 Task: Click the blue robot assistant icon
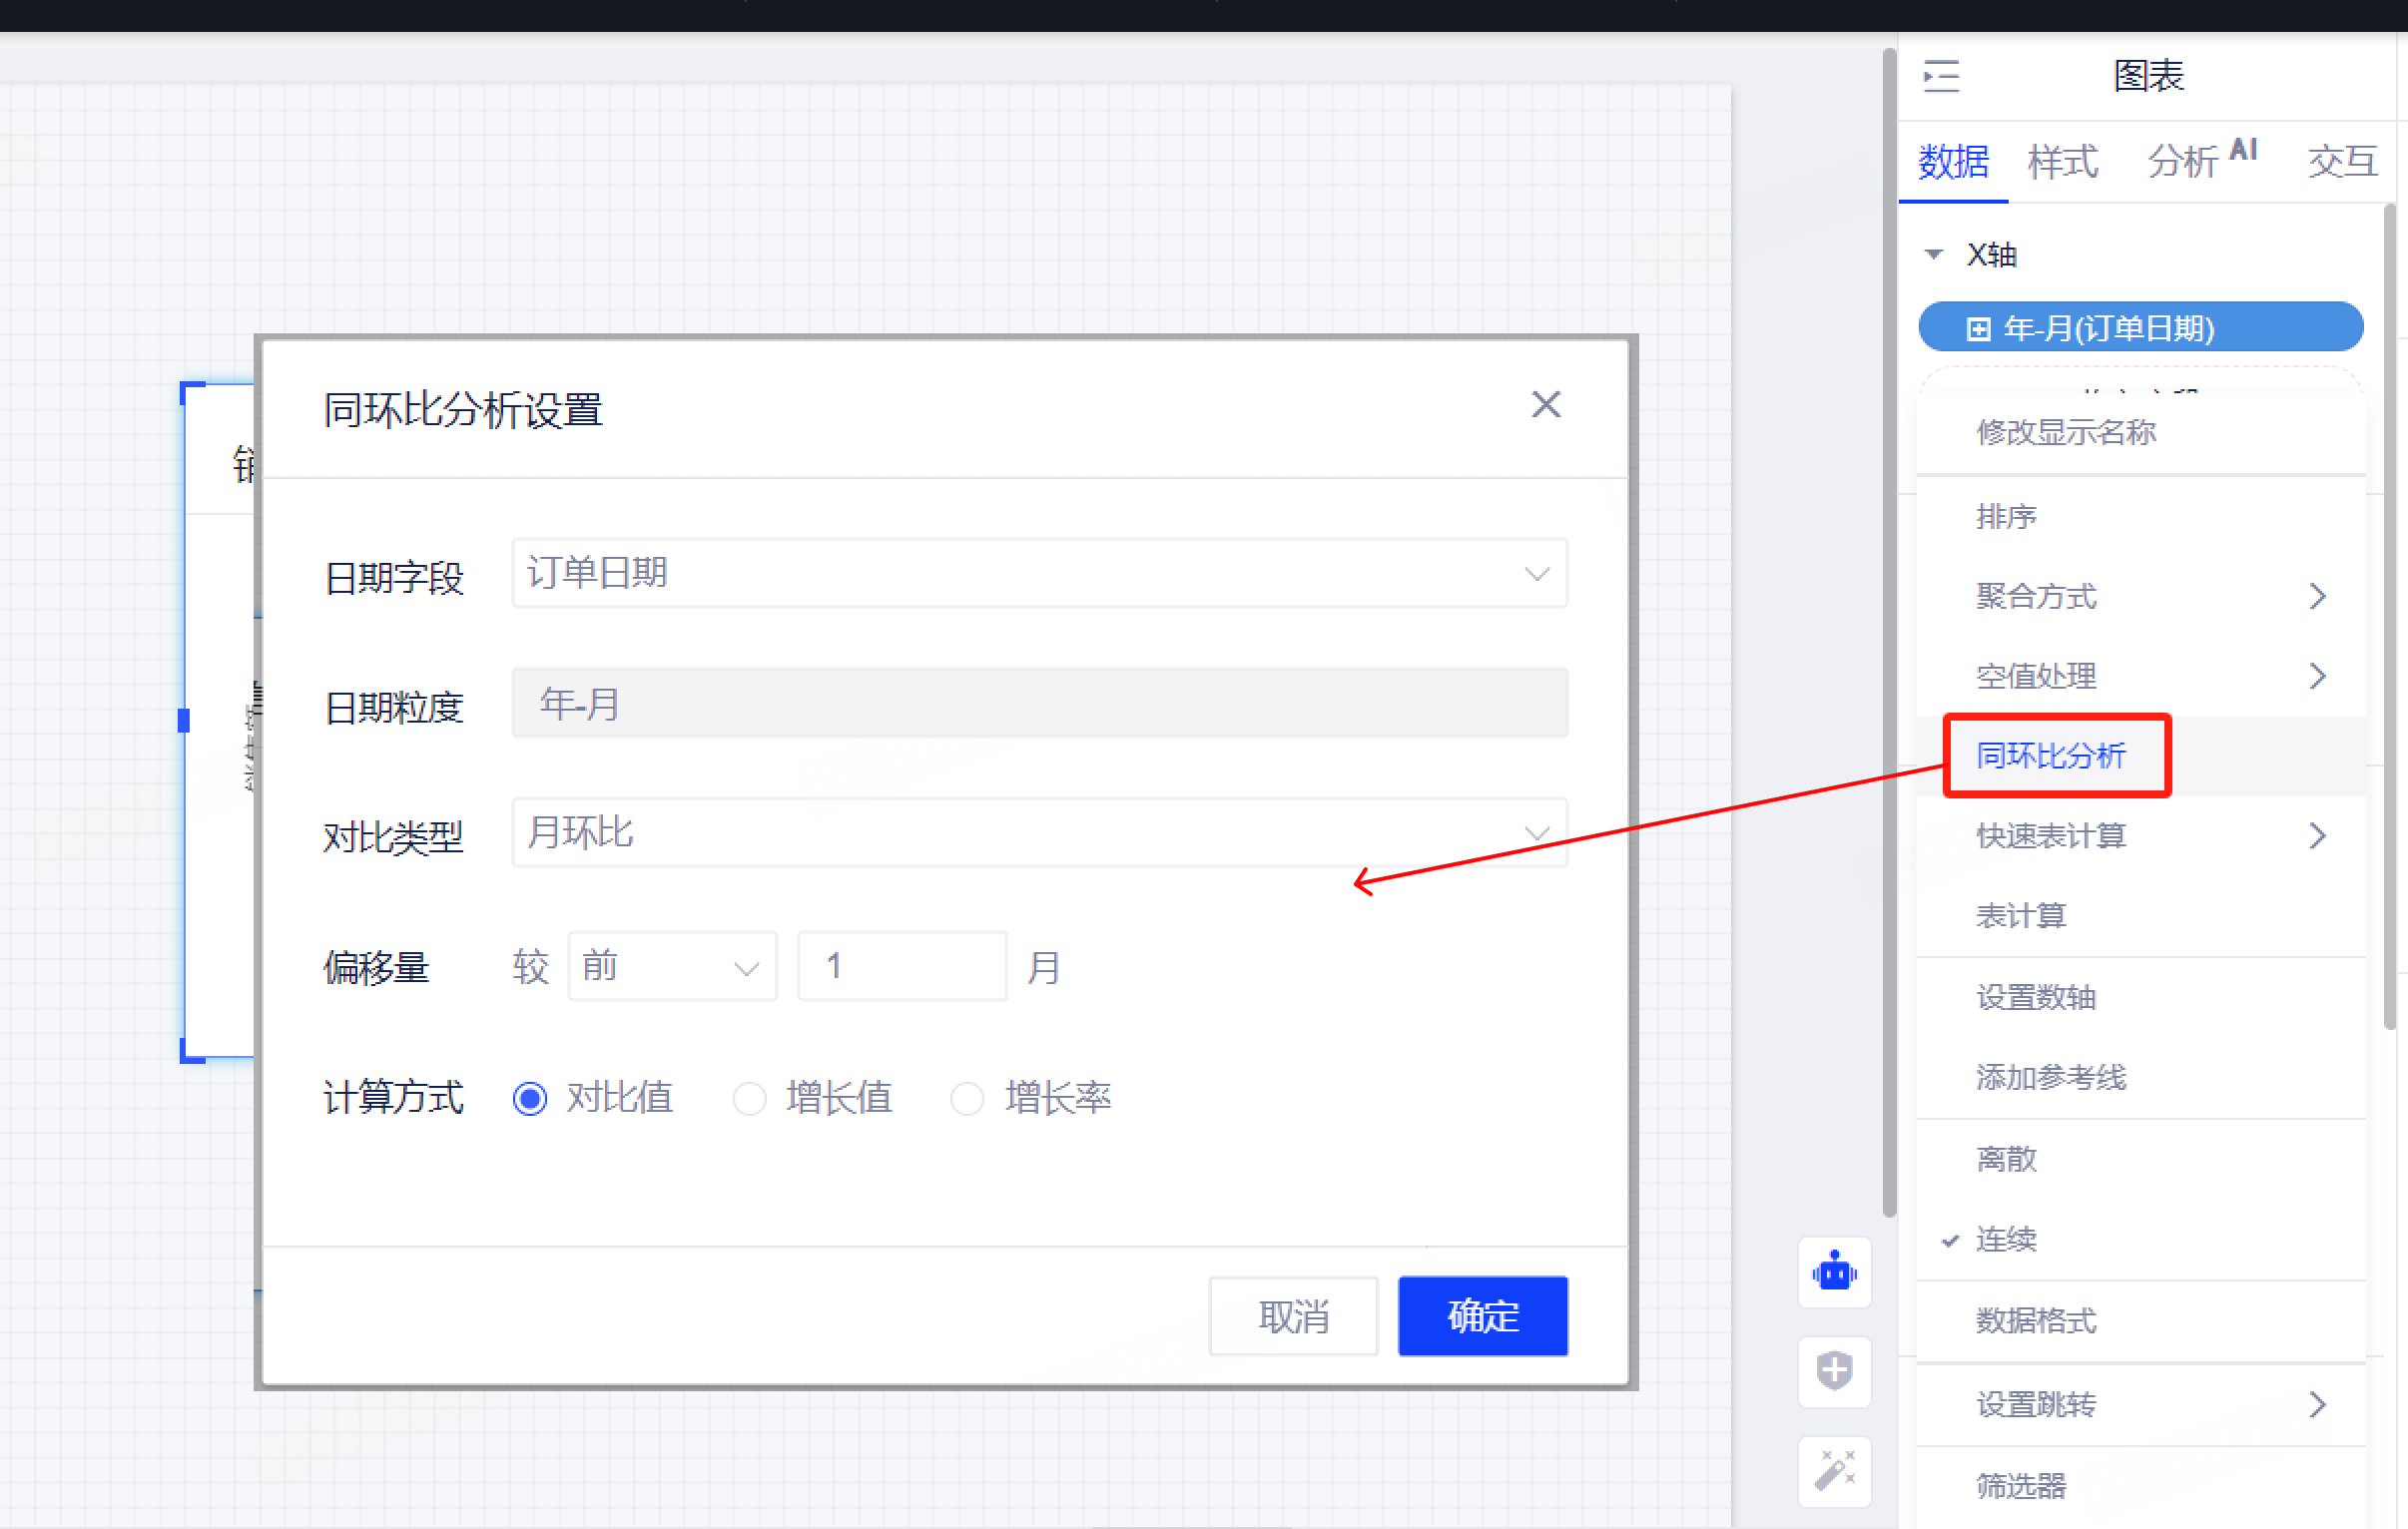pos(1833,1272)
